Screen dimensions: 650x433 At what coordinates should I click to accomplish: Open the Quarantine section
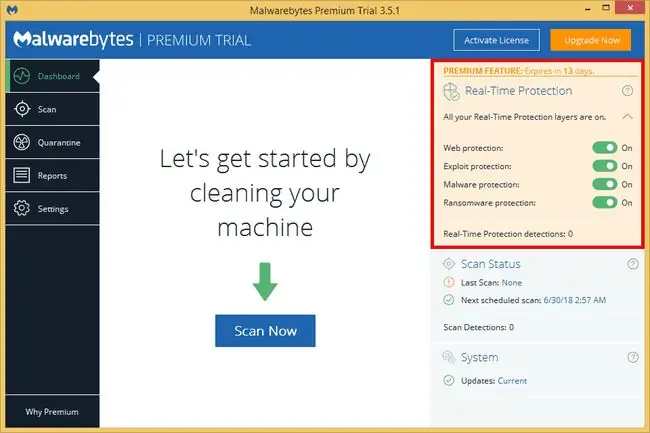(x=53, y=142)
